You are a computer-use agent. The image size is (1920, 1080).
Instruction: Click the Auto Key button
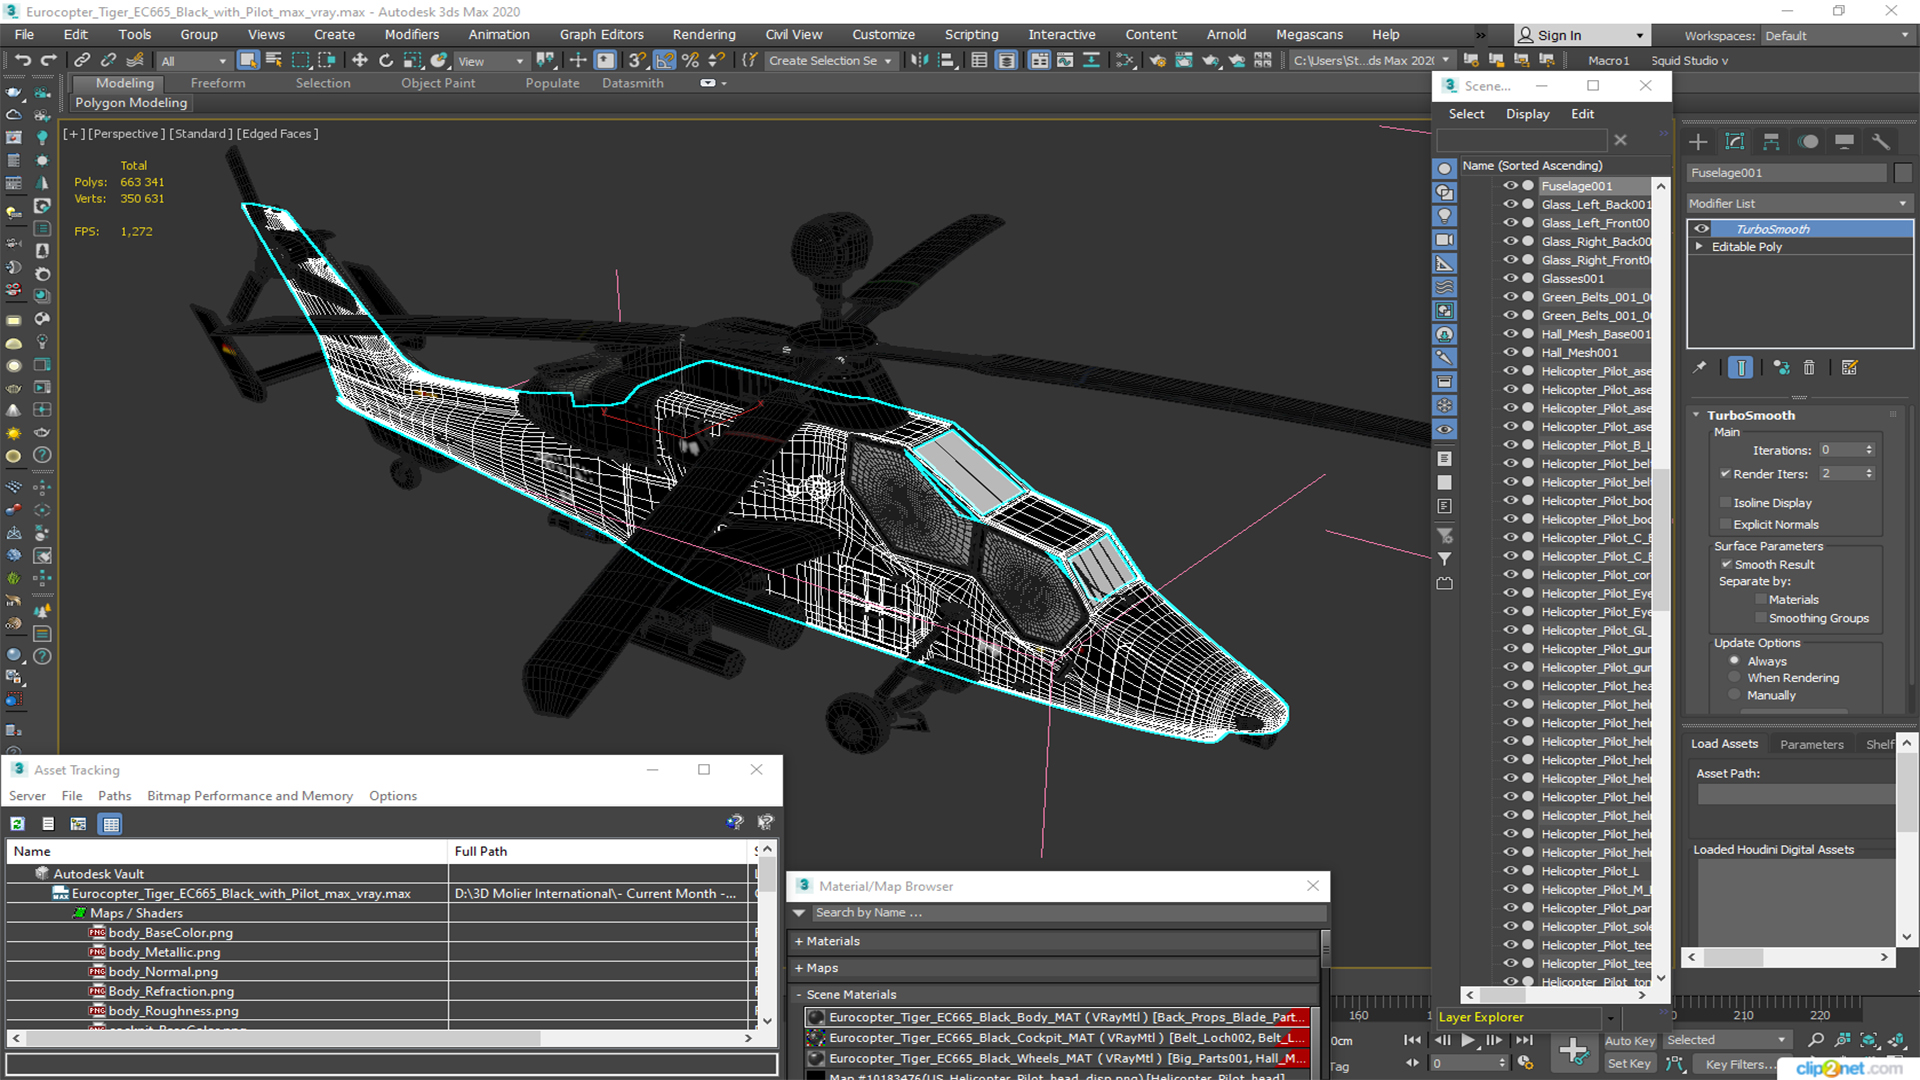point(1629,1041)
